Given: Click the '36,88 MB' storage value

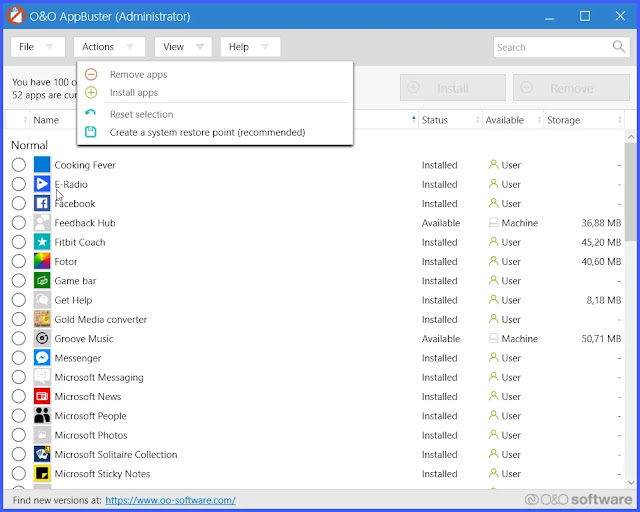Looking at the screenshot, I should coord(601,223).
